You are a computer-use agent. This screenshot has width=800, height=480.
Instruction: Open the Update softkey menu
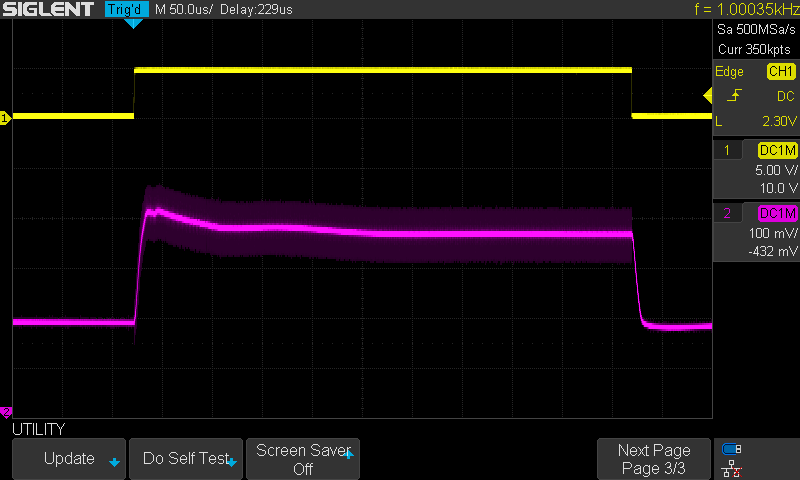pyautogui.click(x=69, y=459)
